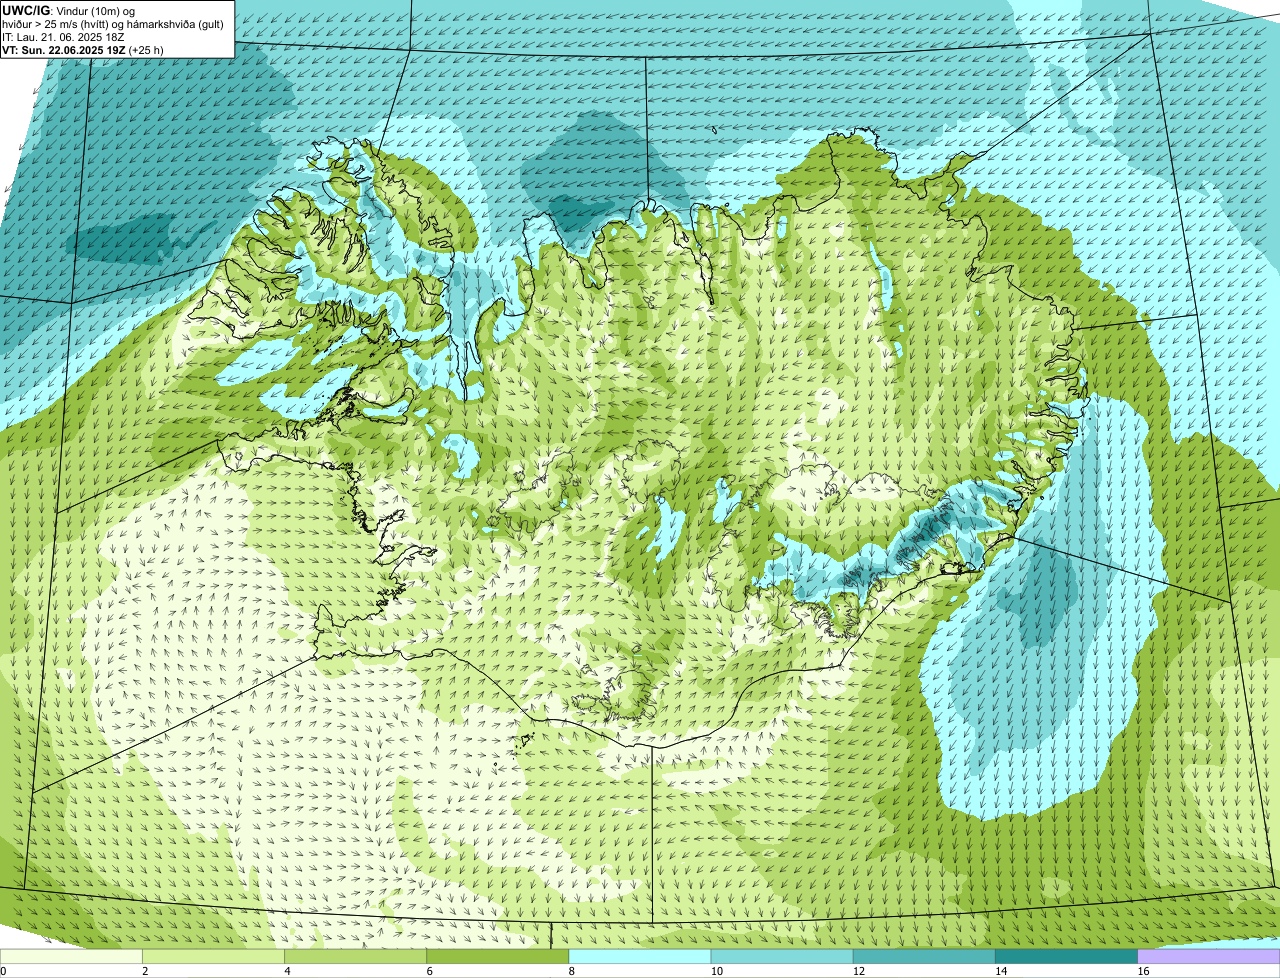Click the '8' label on the color scale

point(572,971)
